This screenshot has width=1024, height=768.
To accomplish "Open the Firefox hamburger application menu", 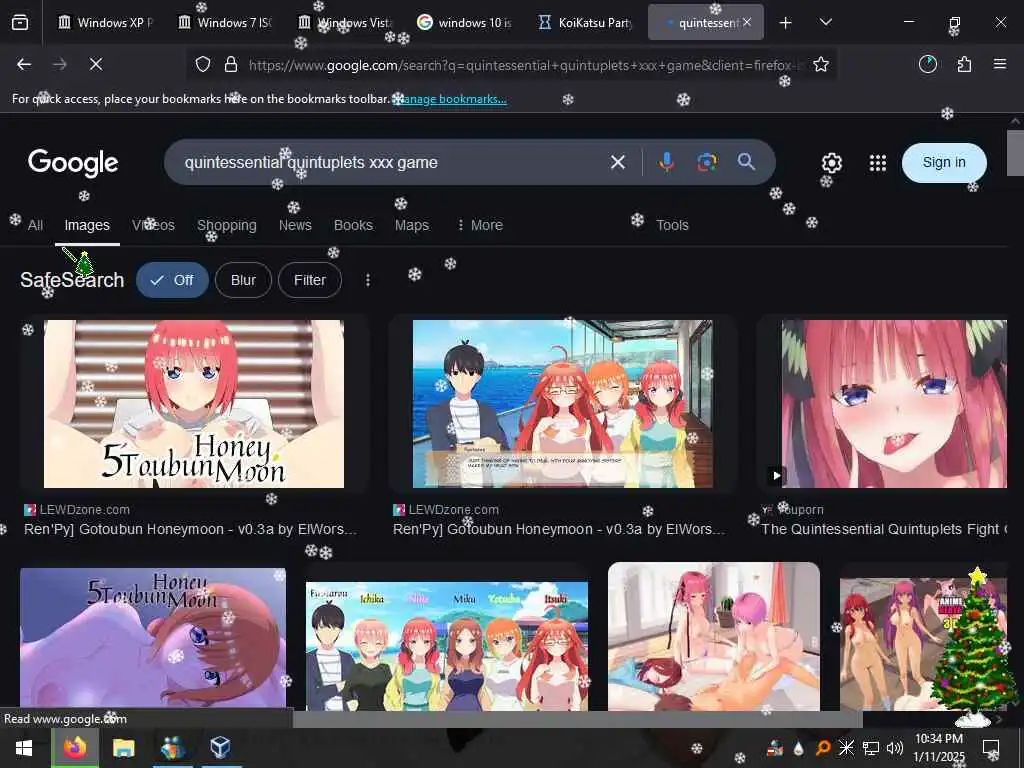I will coord(1000,64).
